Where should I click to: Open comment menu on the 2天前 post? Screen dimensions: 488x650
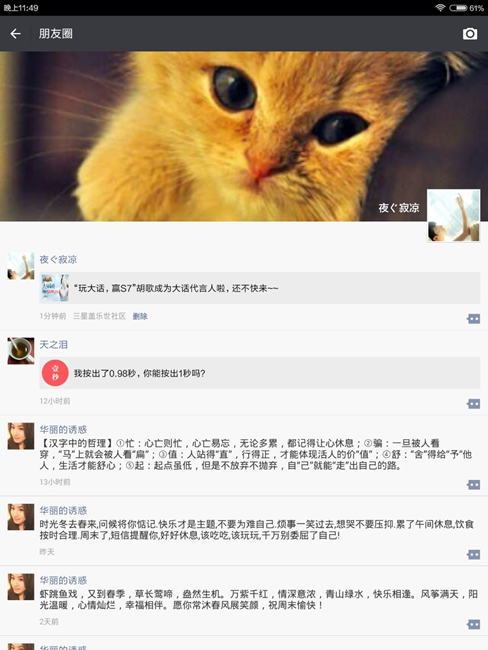coord(473,624)
